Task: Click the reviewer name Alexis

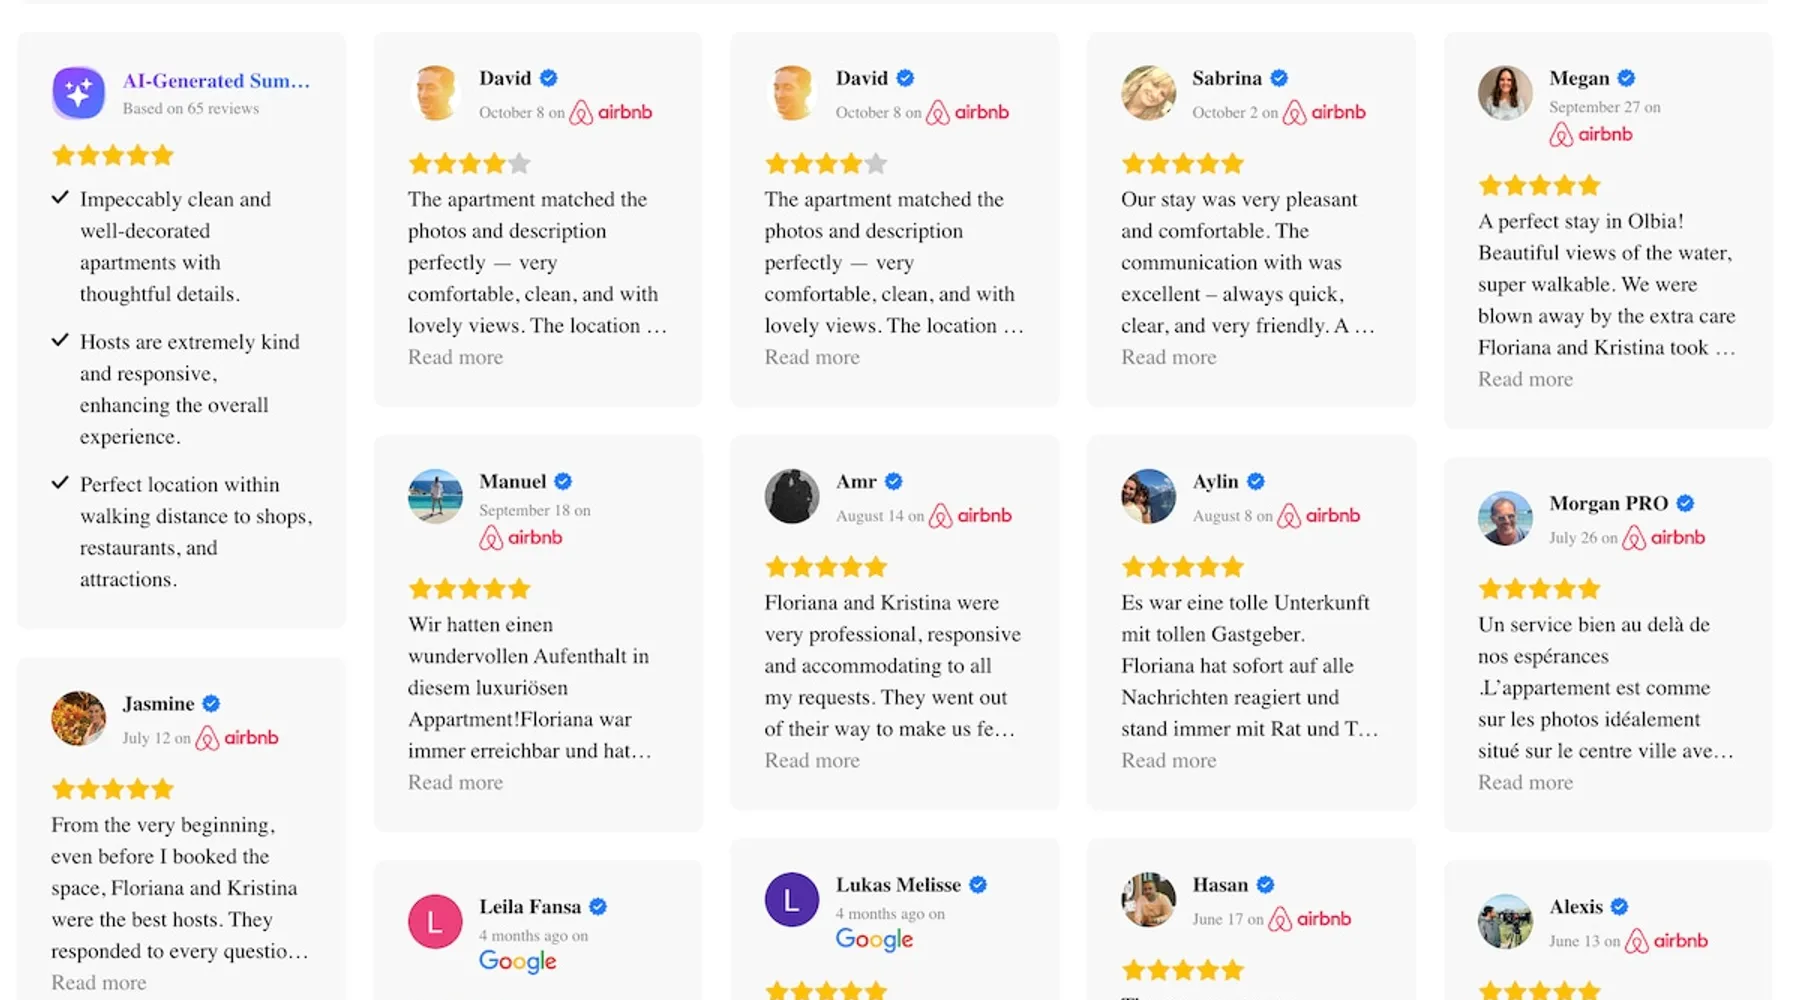Action: (x=1576, y=907)
